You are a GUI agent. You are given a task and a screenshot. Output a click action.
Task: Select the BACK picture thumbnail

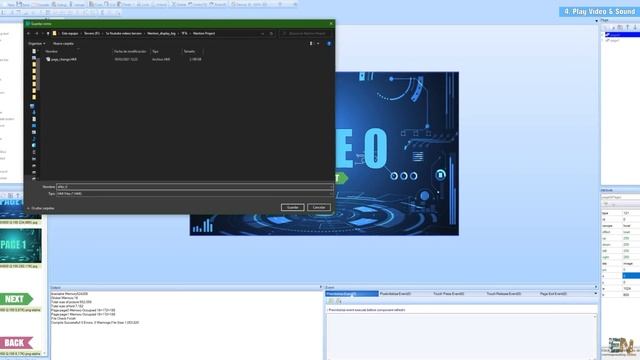[16, 342]
